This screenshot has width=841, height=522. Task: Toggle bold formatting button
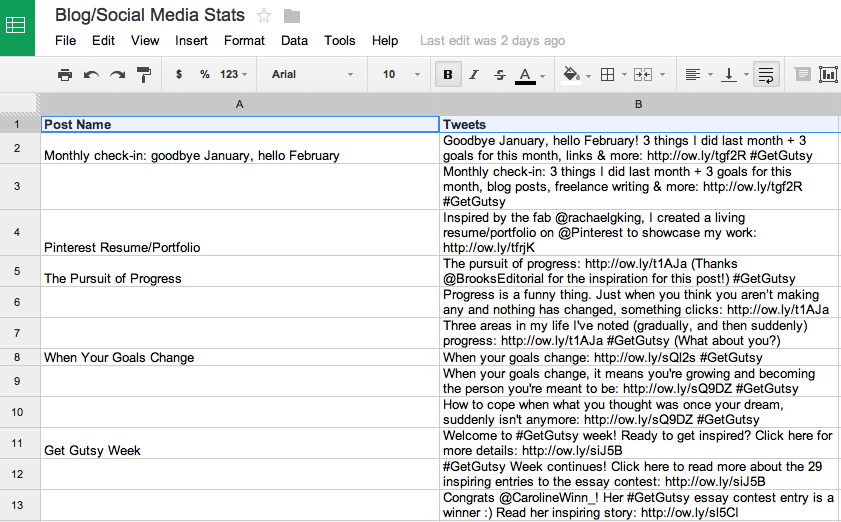tap(448, 75)
